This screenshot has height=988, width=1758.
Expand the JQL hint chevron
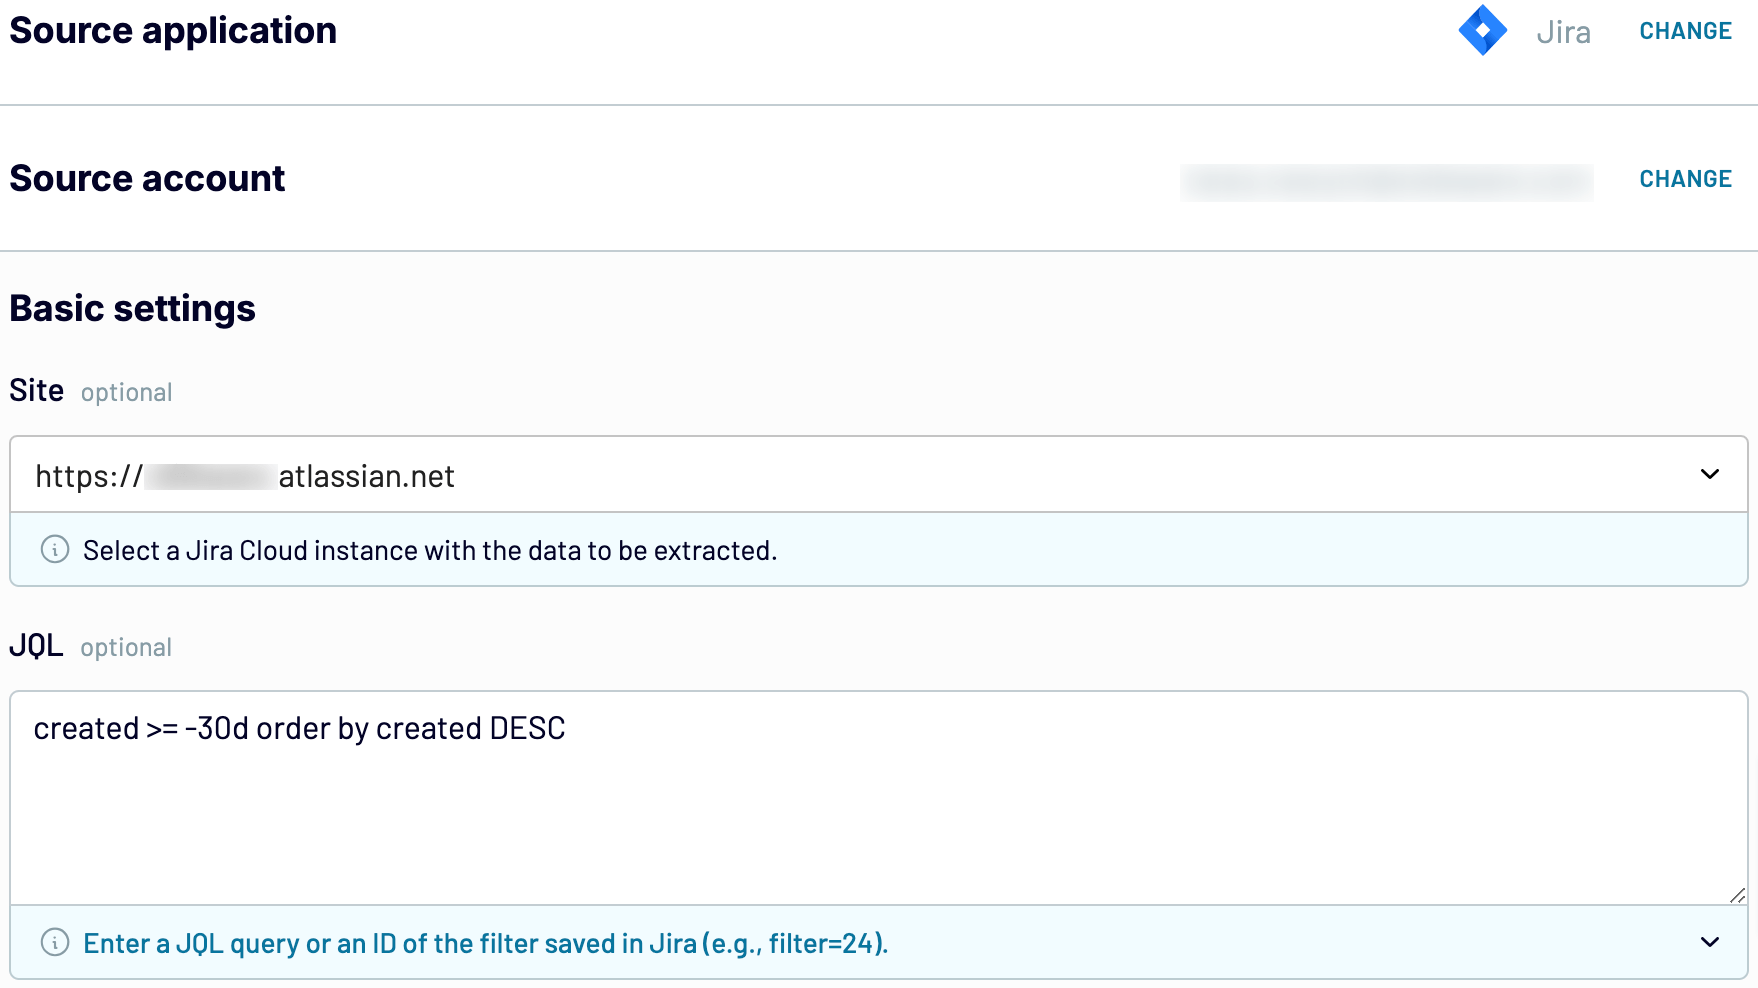[1709, 942]
